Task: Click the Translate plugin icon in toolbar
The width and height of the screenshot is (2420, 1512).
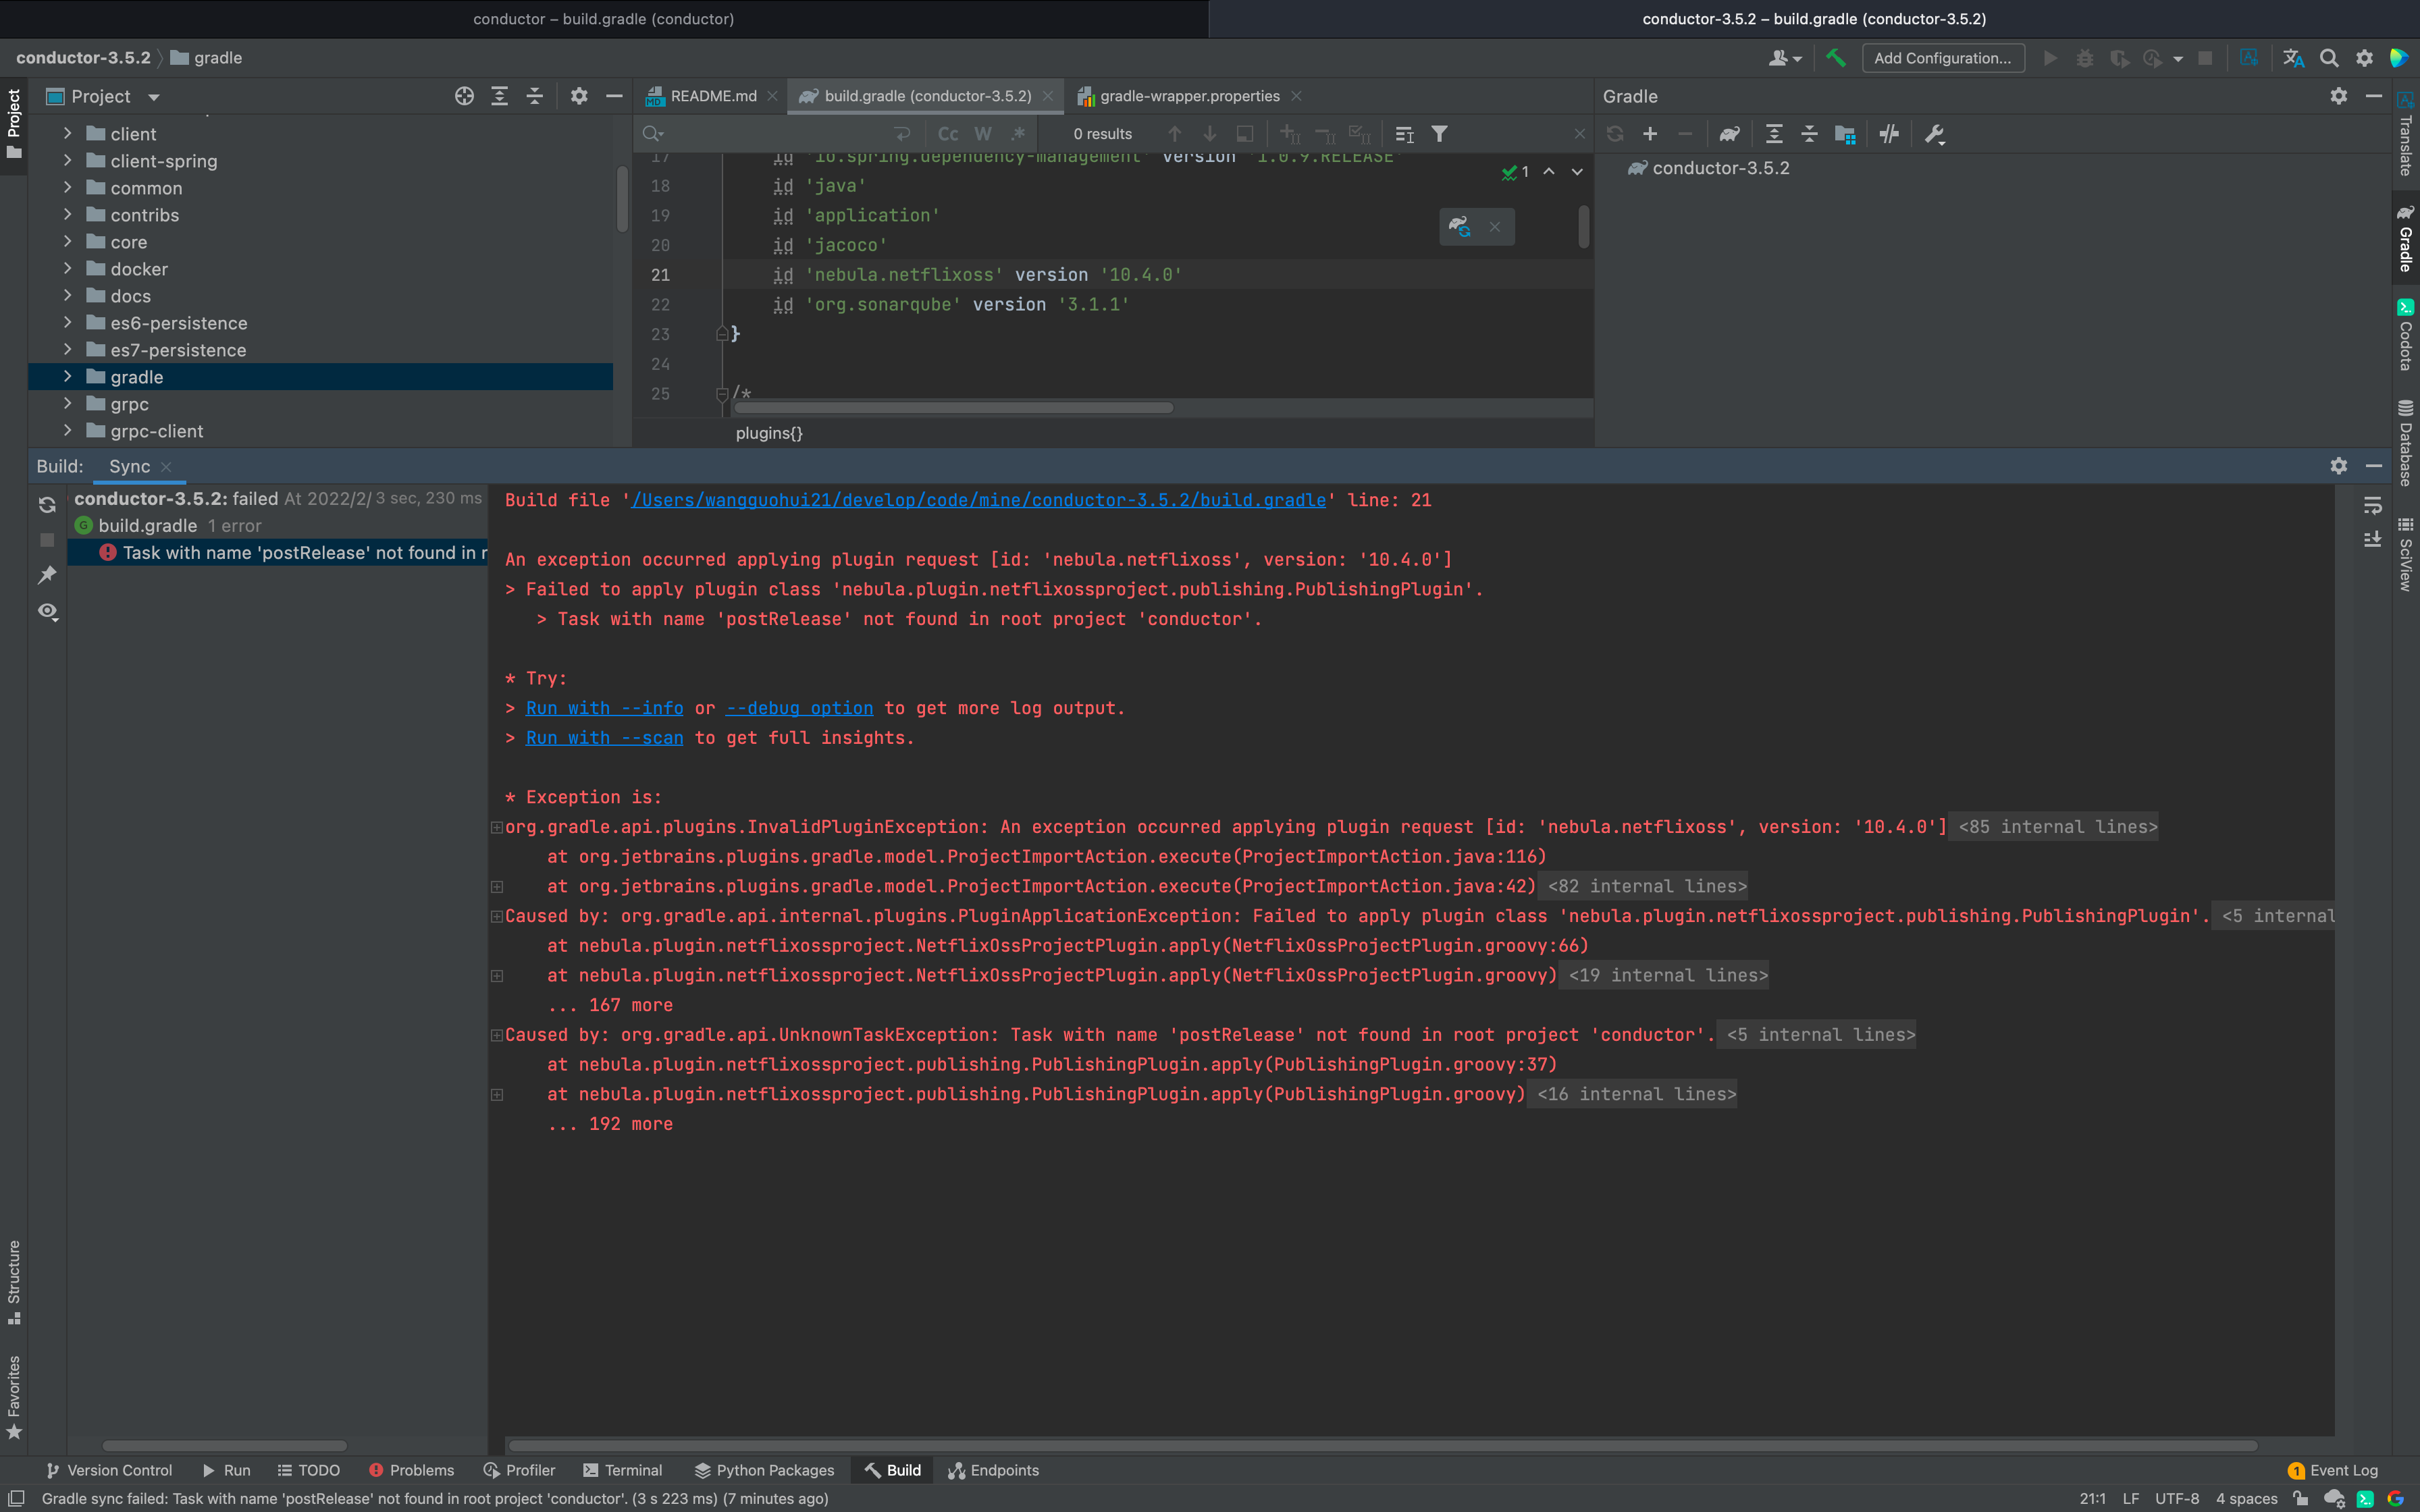Action: tap(2293, 57)
